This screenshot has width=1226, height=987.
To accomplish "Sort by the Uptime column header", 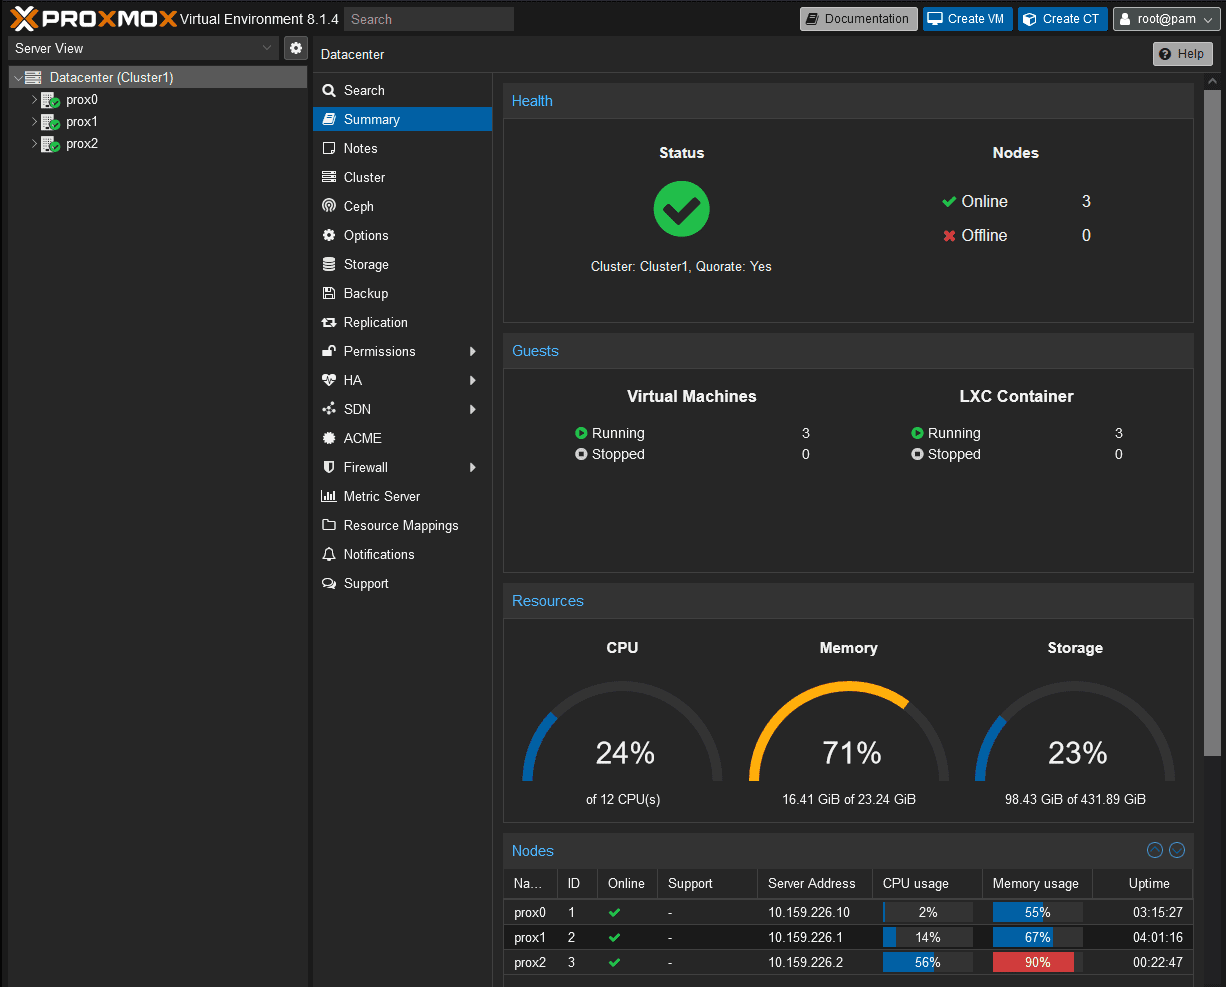I will [x=1142, y=883].
